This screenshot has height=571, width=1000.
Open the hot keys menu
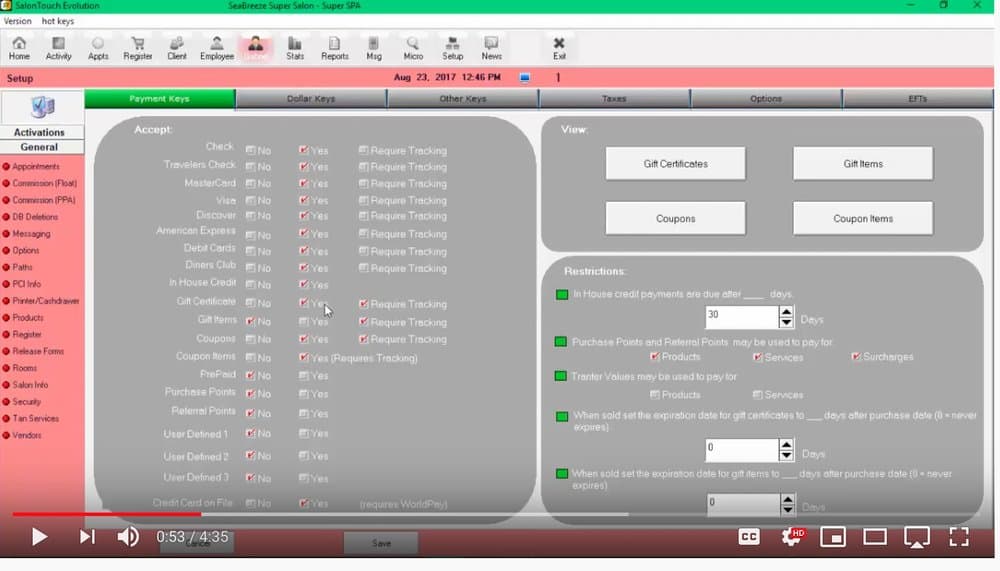click(x=57, y=21)
